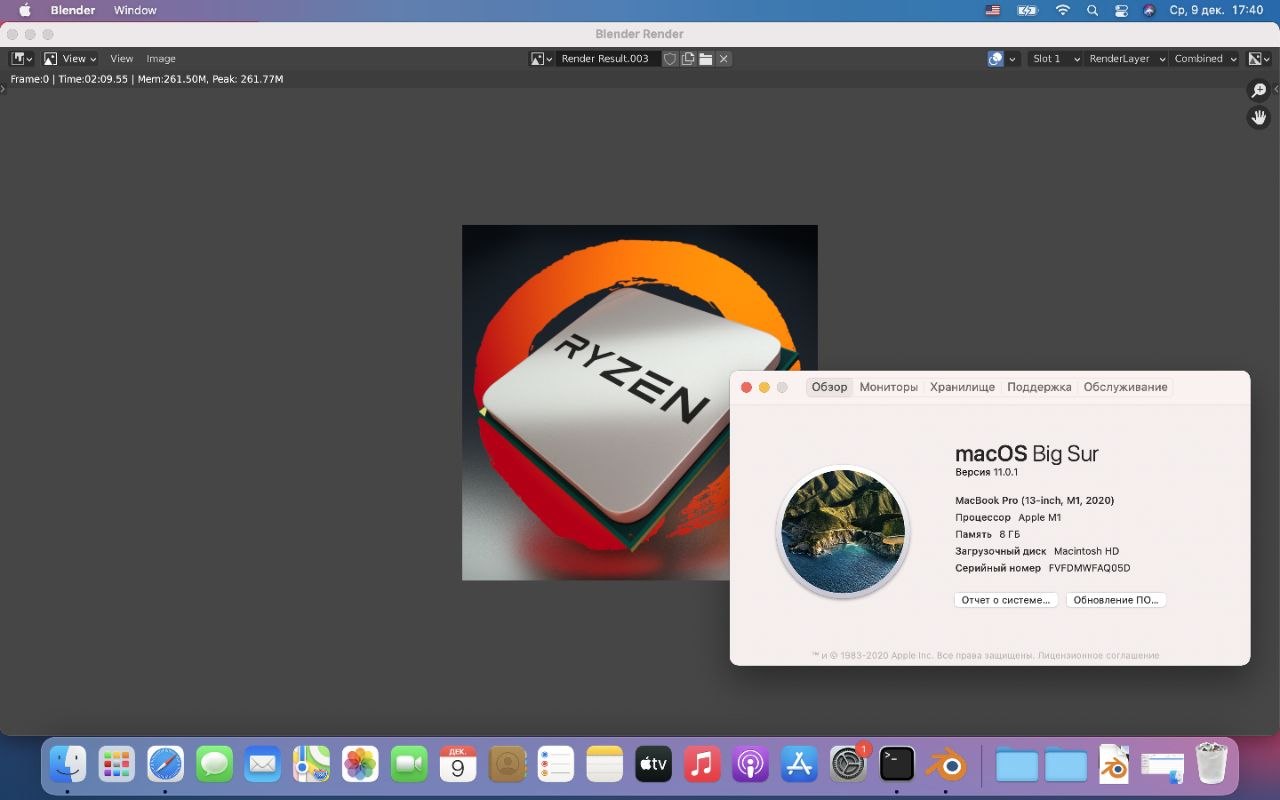Open the Лицензионное соглашение link
Screen dimensions: 1280x800
point(1099,656)
